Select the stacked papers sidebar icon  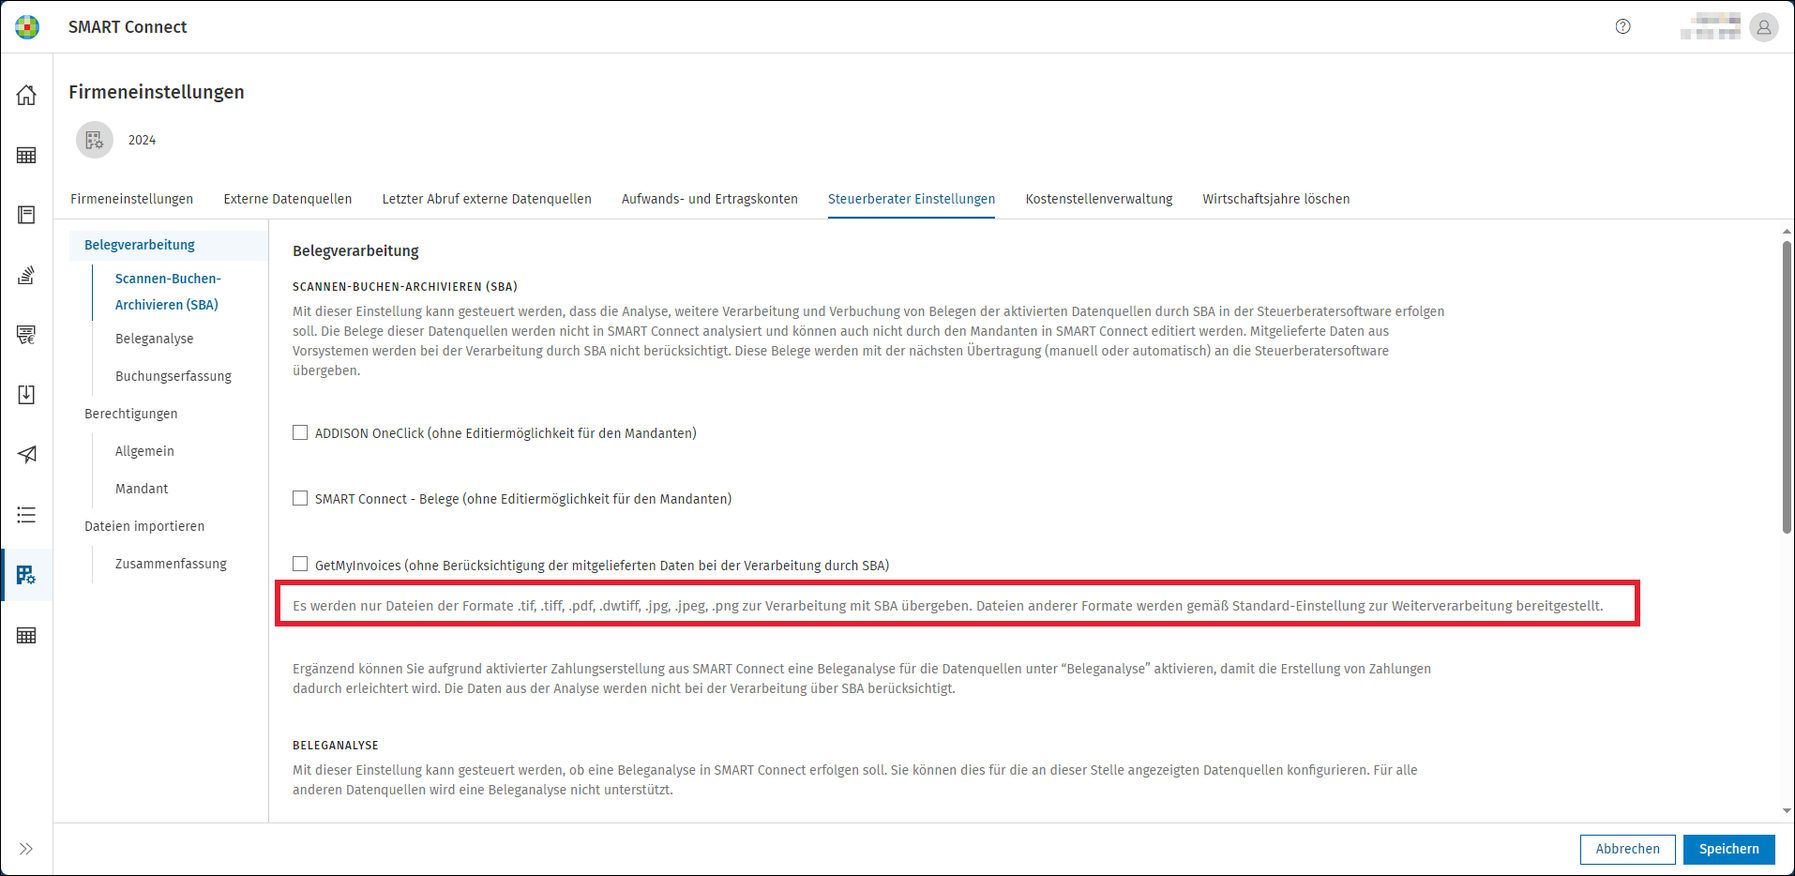(27, 275)
